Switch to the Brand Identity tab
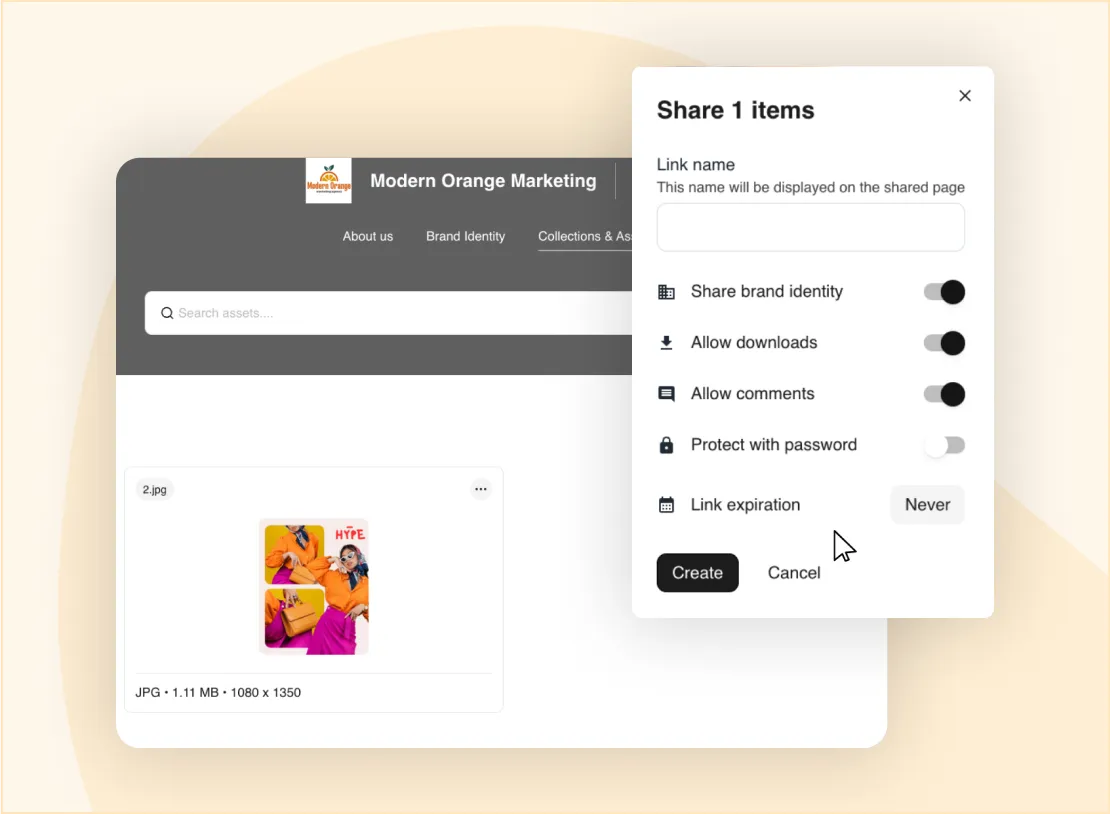The width and height of the screenshot is (1110, 814). [x=465, y=236]
